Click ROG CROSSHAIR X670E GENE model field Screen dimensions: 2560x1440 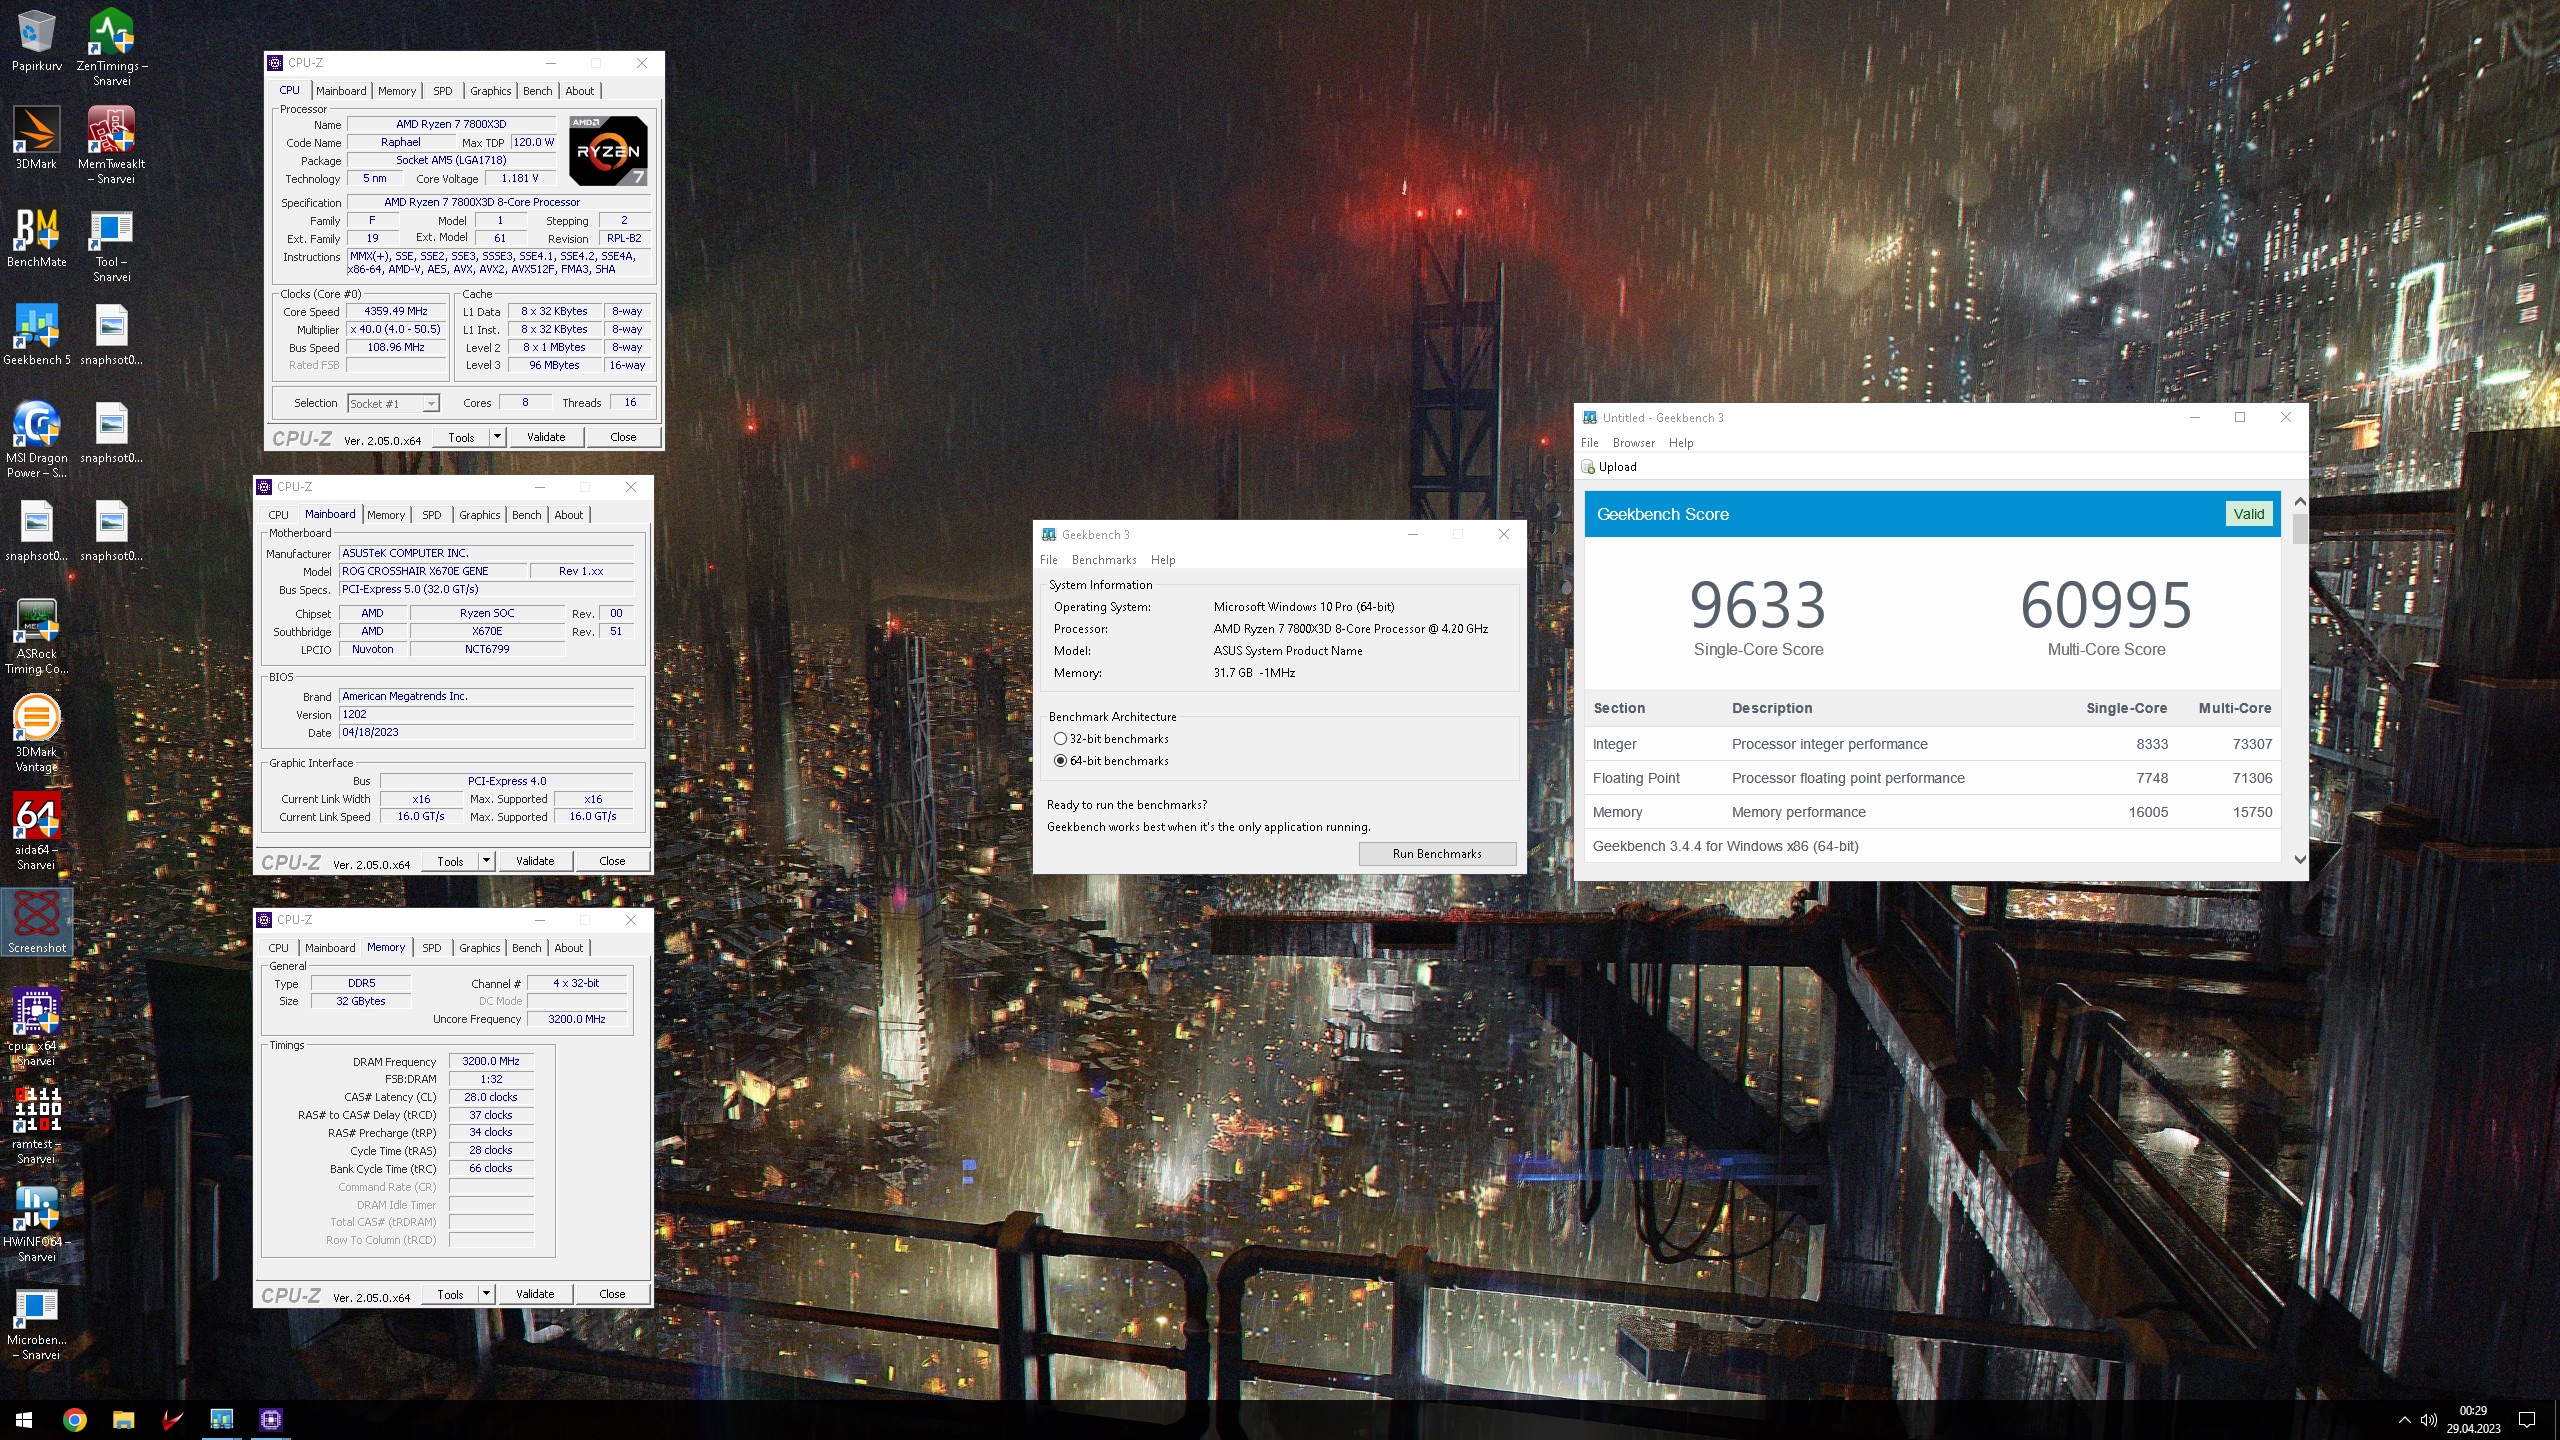coord(433,571)
